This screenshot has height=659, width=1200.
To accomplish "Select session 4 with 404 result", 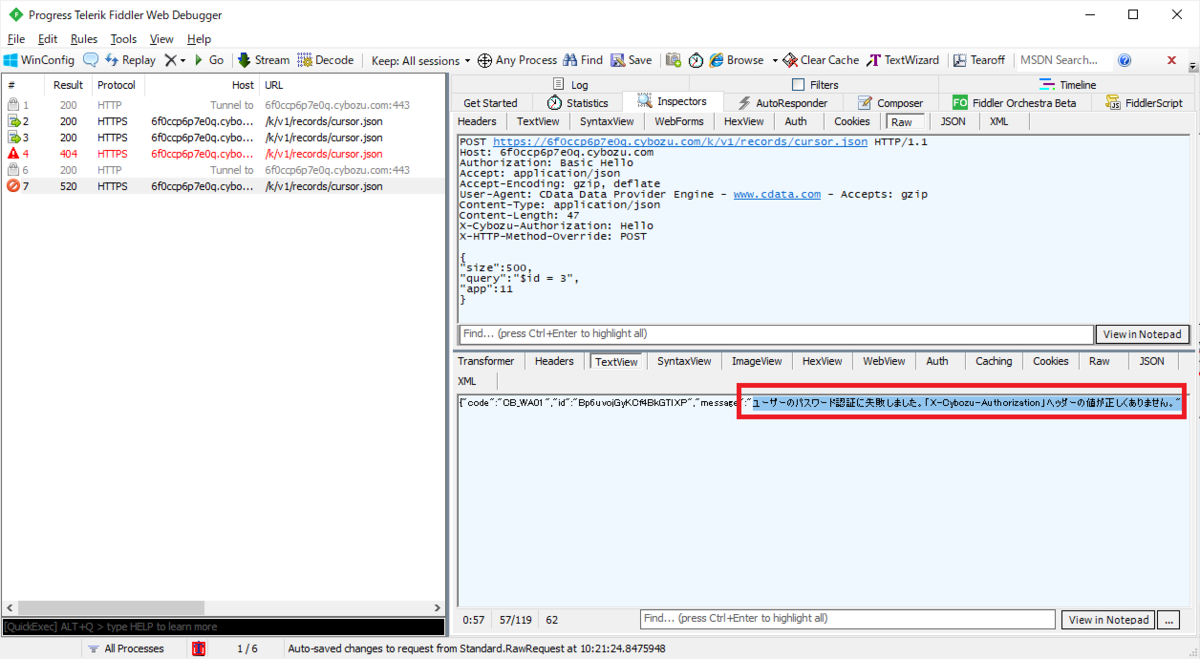I will coord(223,154).
